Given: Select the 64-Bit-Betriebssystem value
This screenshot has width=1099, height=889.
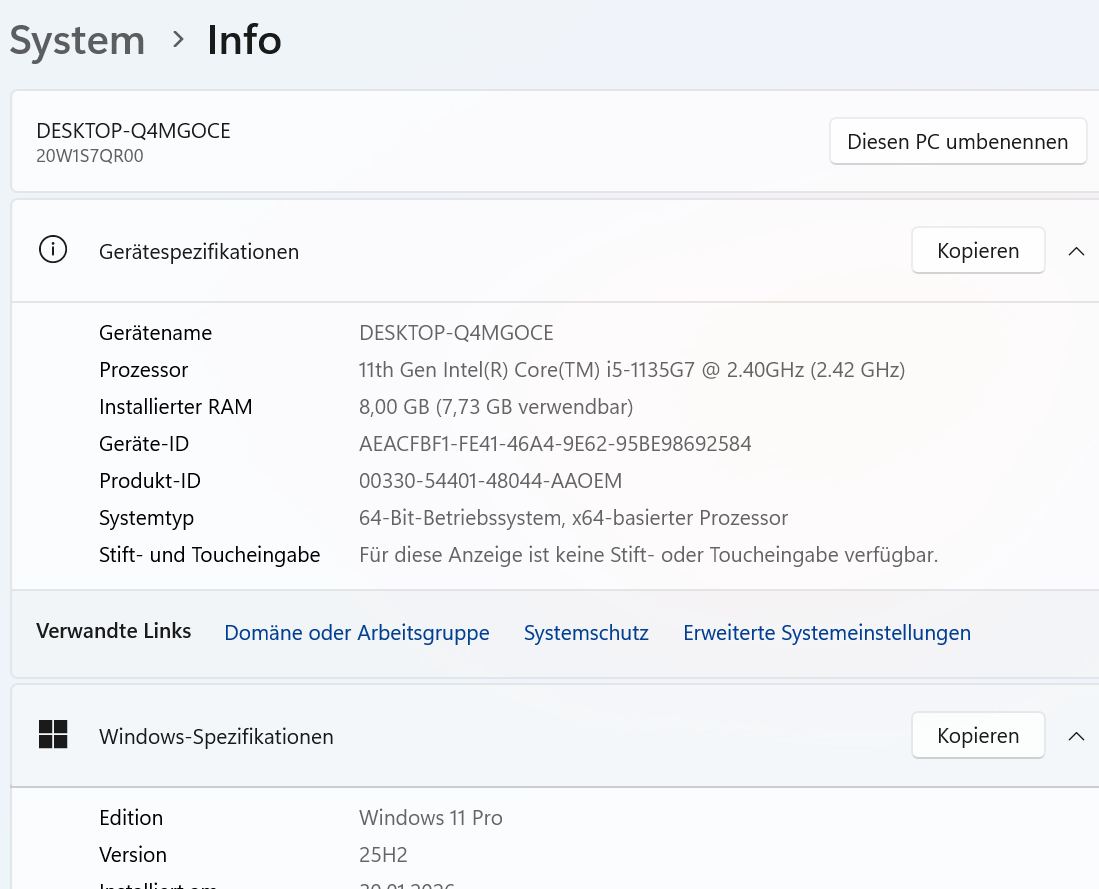Looking at the screenshot, I should 573,518.
